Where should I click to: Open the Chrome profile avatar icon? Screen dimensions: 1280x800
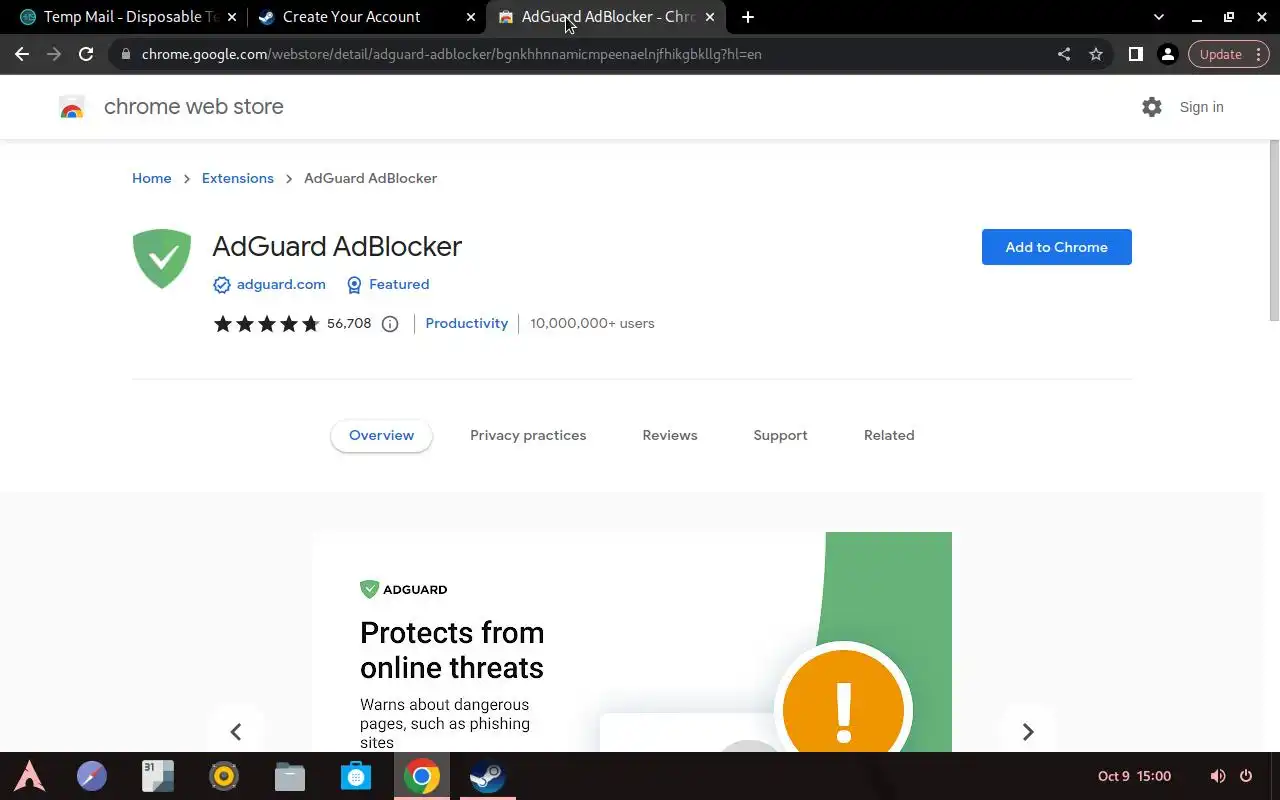[x=1167, y=54]
